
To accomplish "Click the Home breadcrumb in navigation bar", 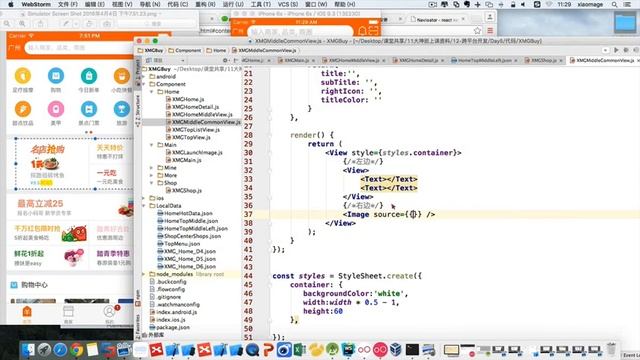I will (216, 51).
